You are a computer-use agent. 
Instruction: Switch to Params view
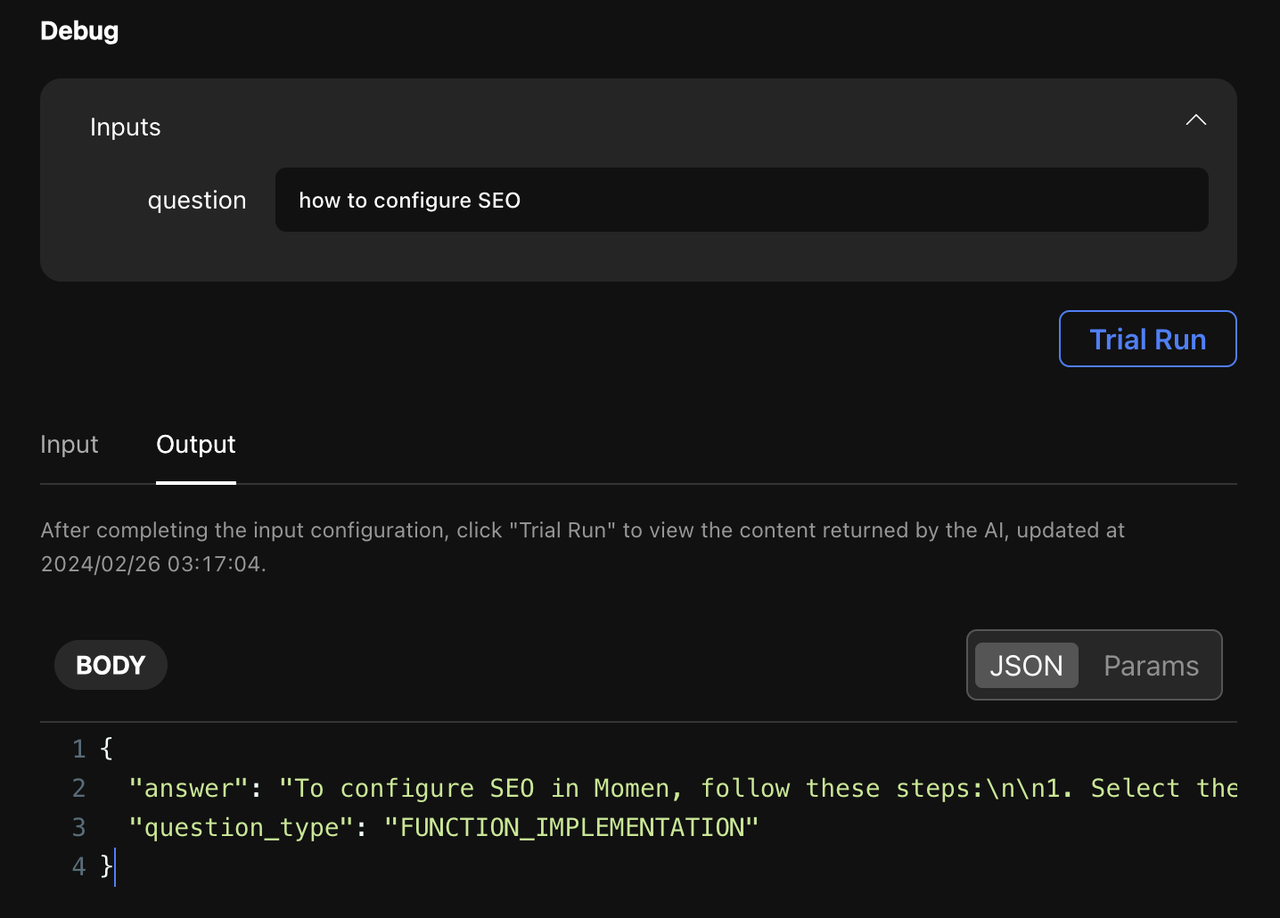(1151, 666)
